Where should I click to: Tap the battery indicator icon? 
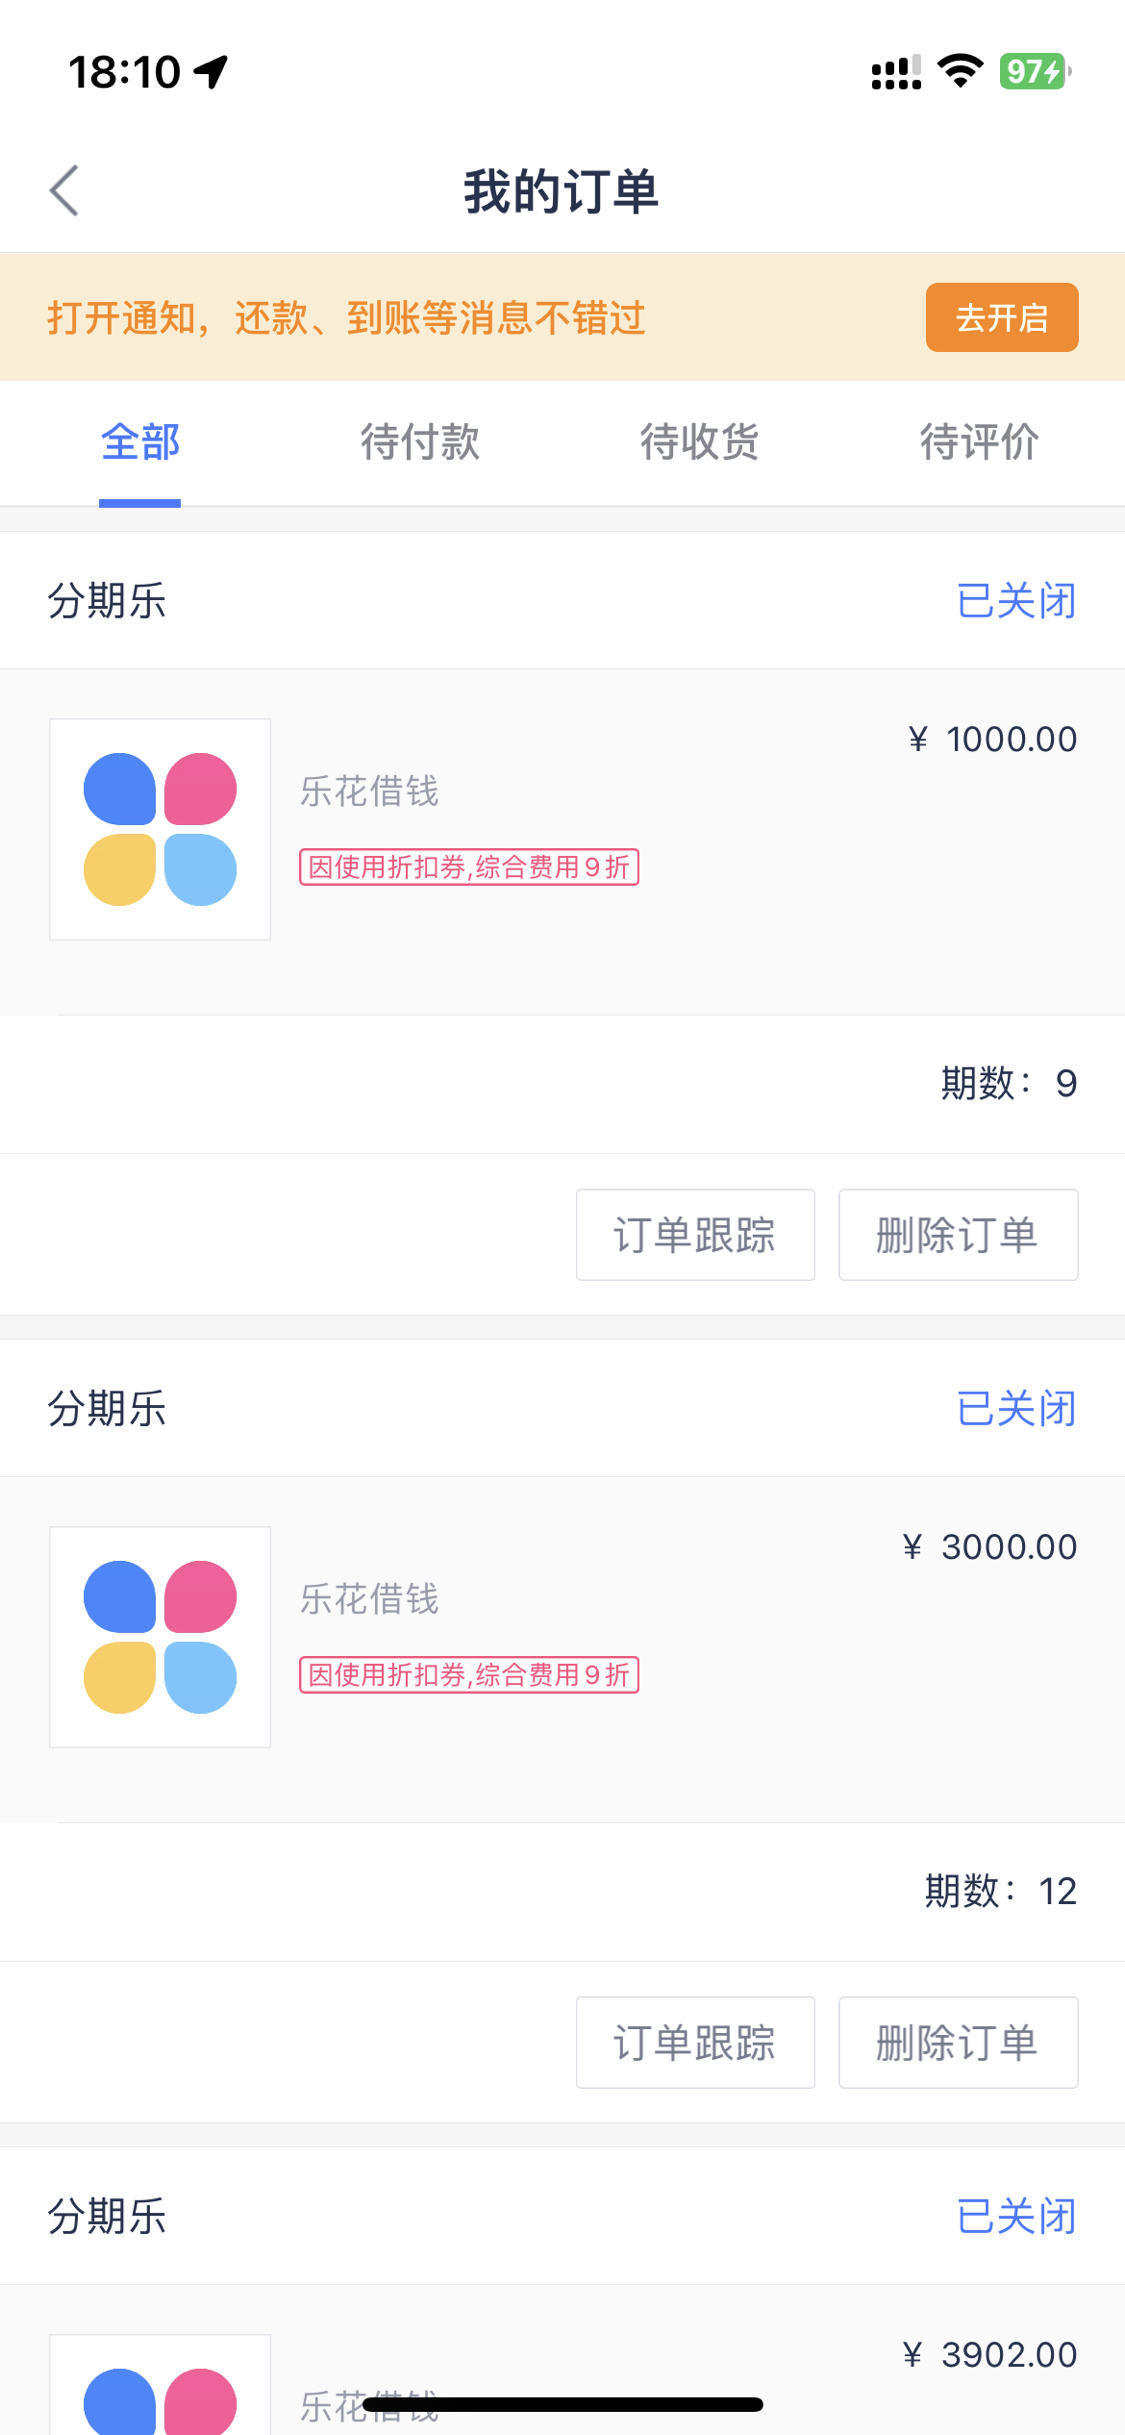[1035, 71]
